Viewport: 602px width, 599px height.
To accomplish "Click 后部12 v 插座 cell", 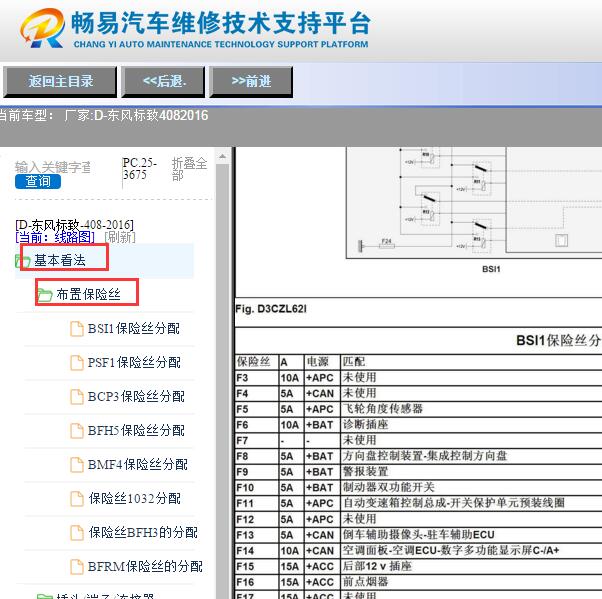I will click(377, 566).
